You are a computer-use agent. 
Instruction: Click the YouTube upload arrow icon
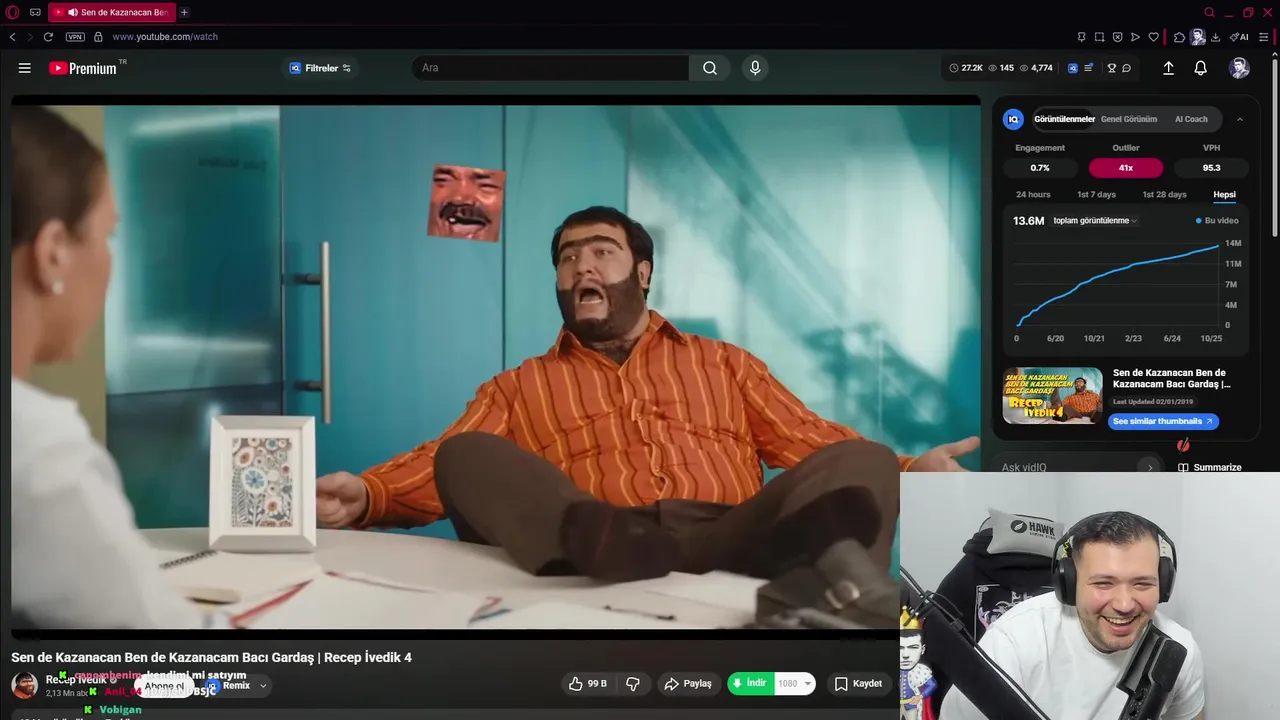coord(1168,68)
